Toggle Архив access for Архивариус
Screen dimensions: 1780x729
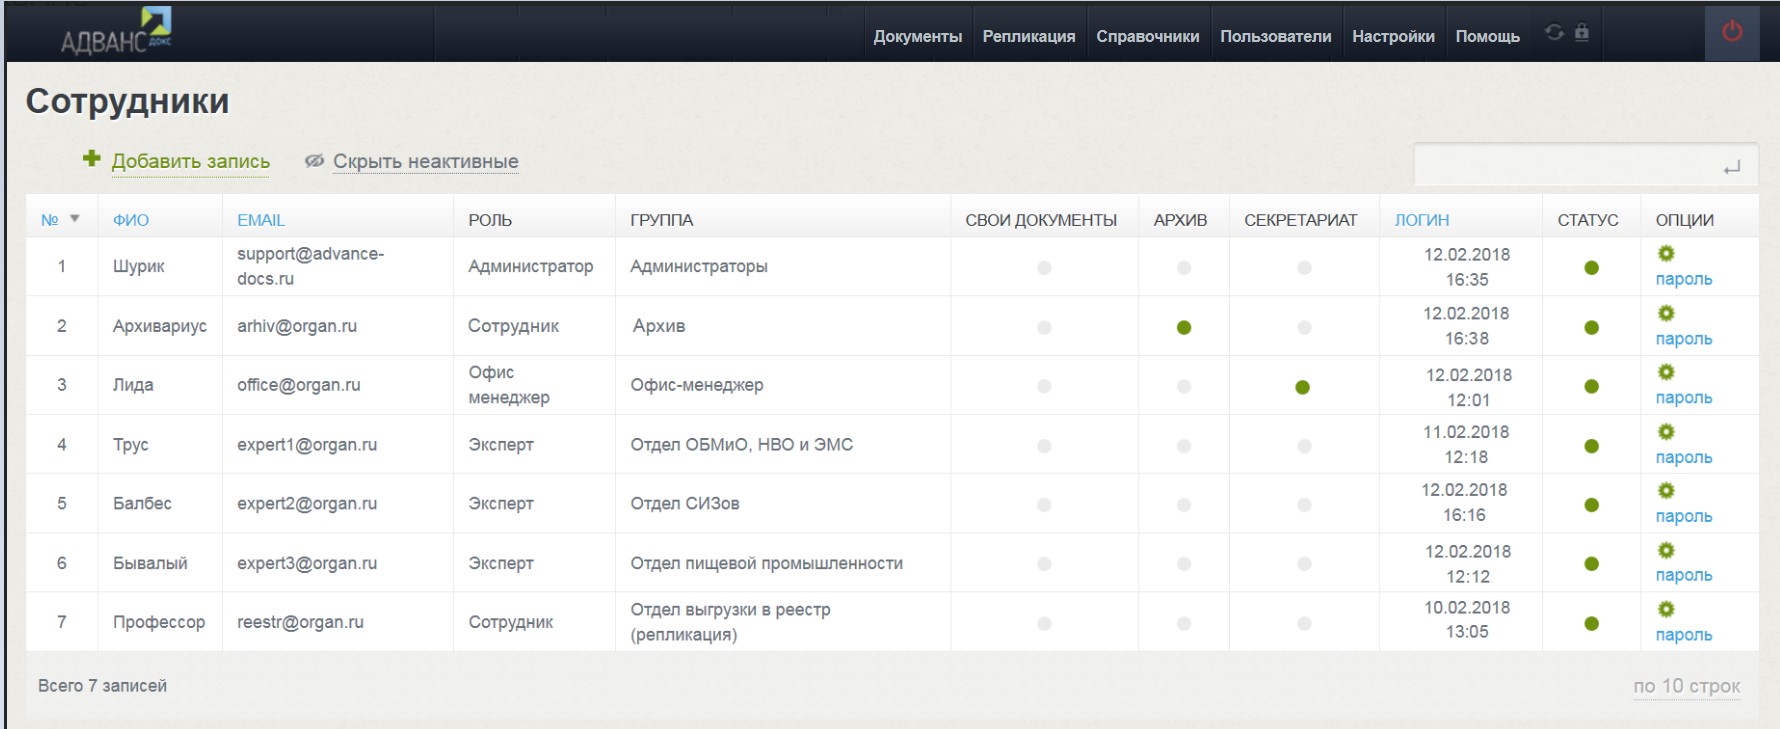point(1184,327)
